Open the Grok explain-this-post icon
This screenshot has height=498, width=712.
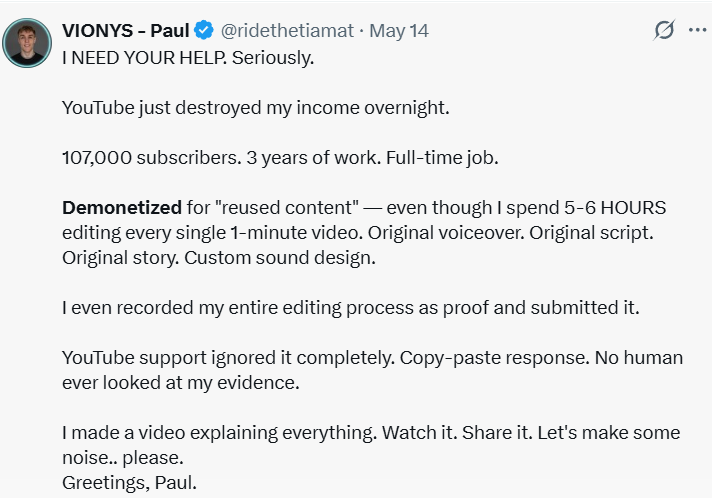664,30
